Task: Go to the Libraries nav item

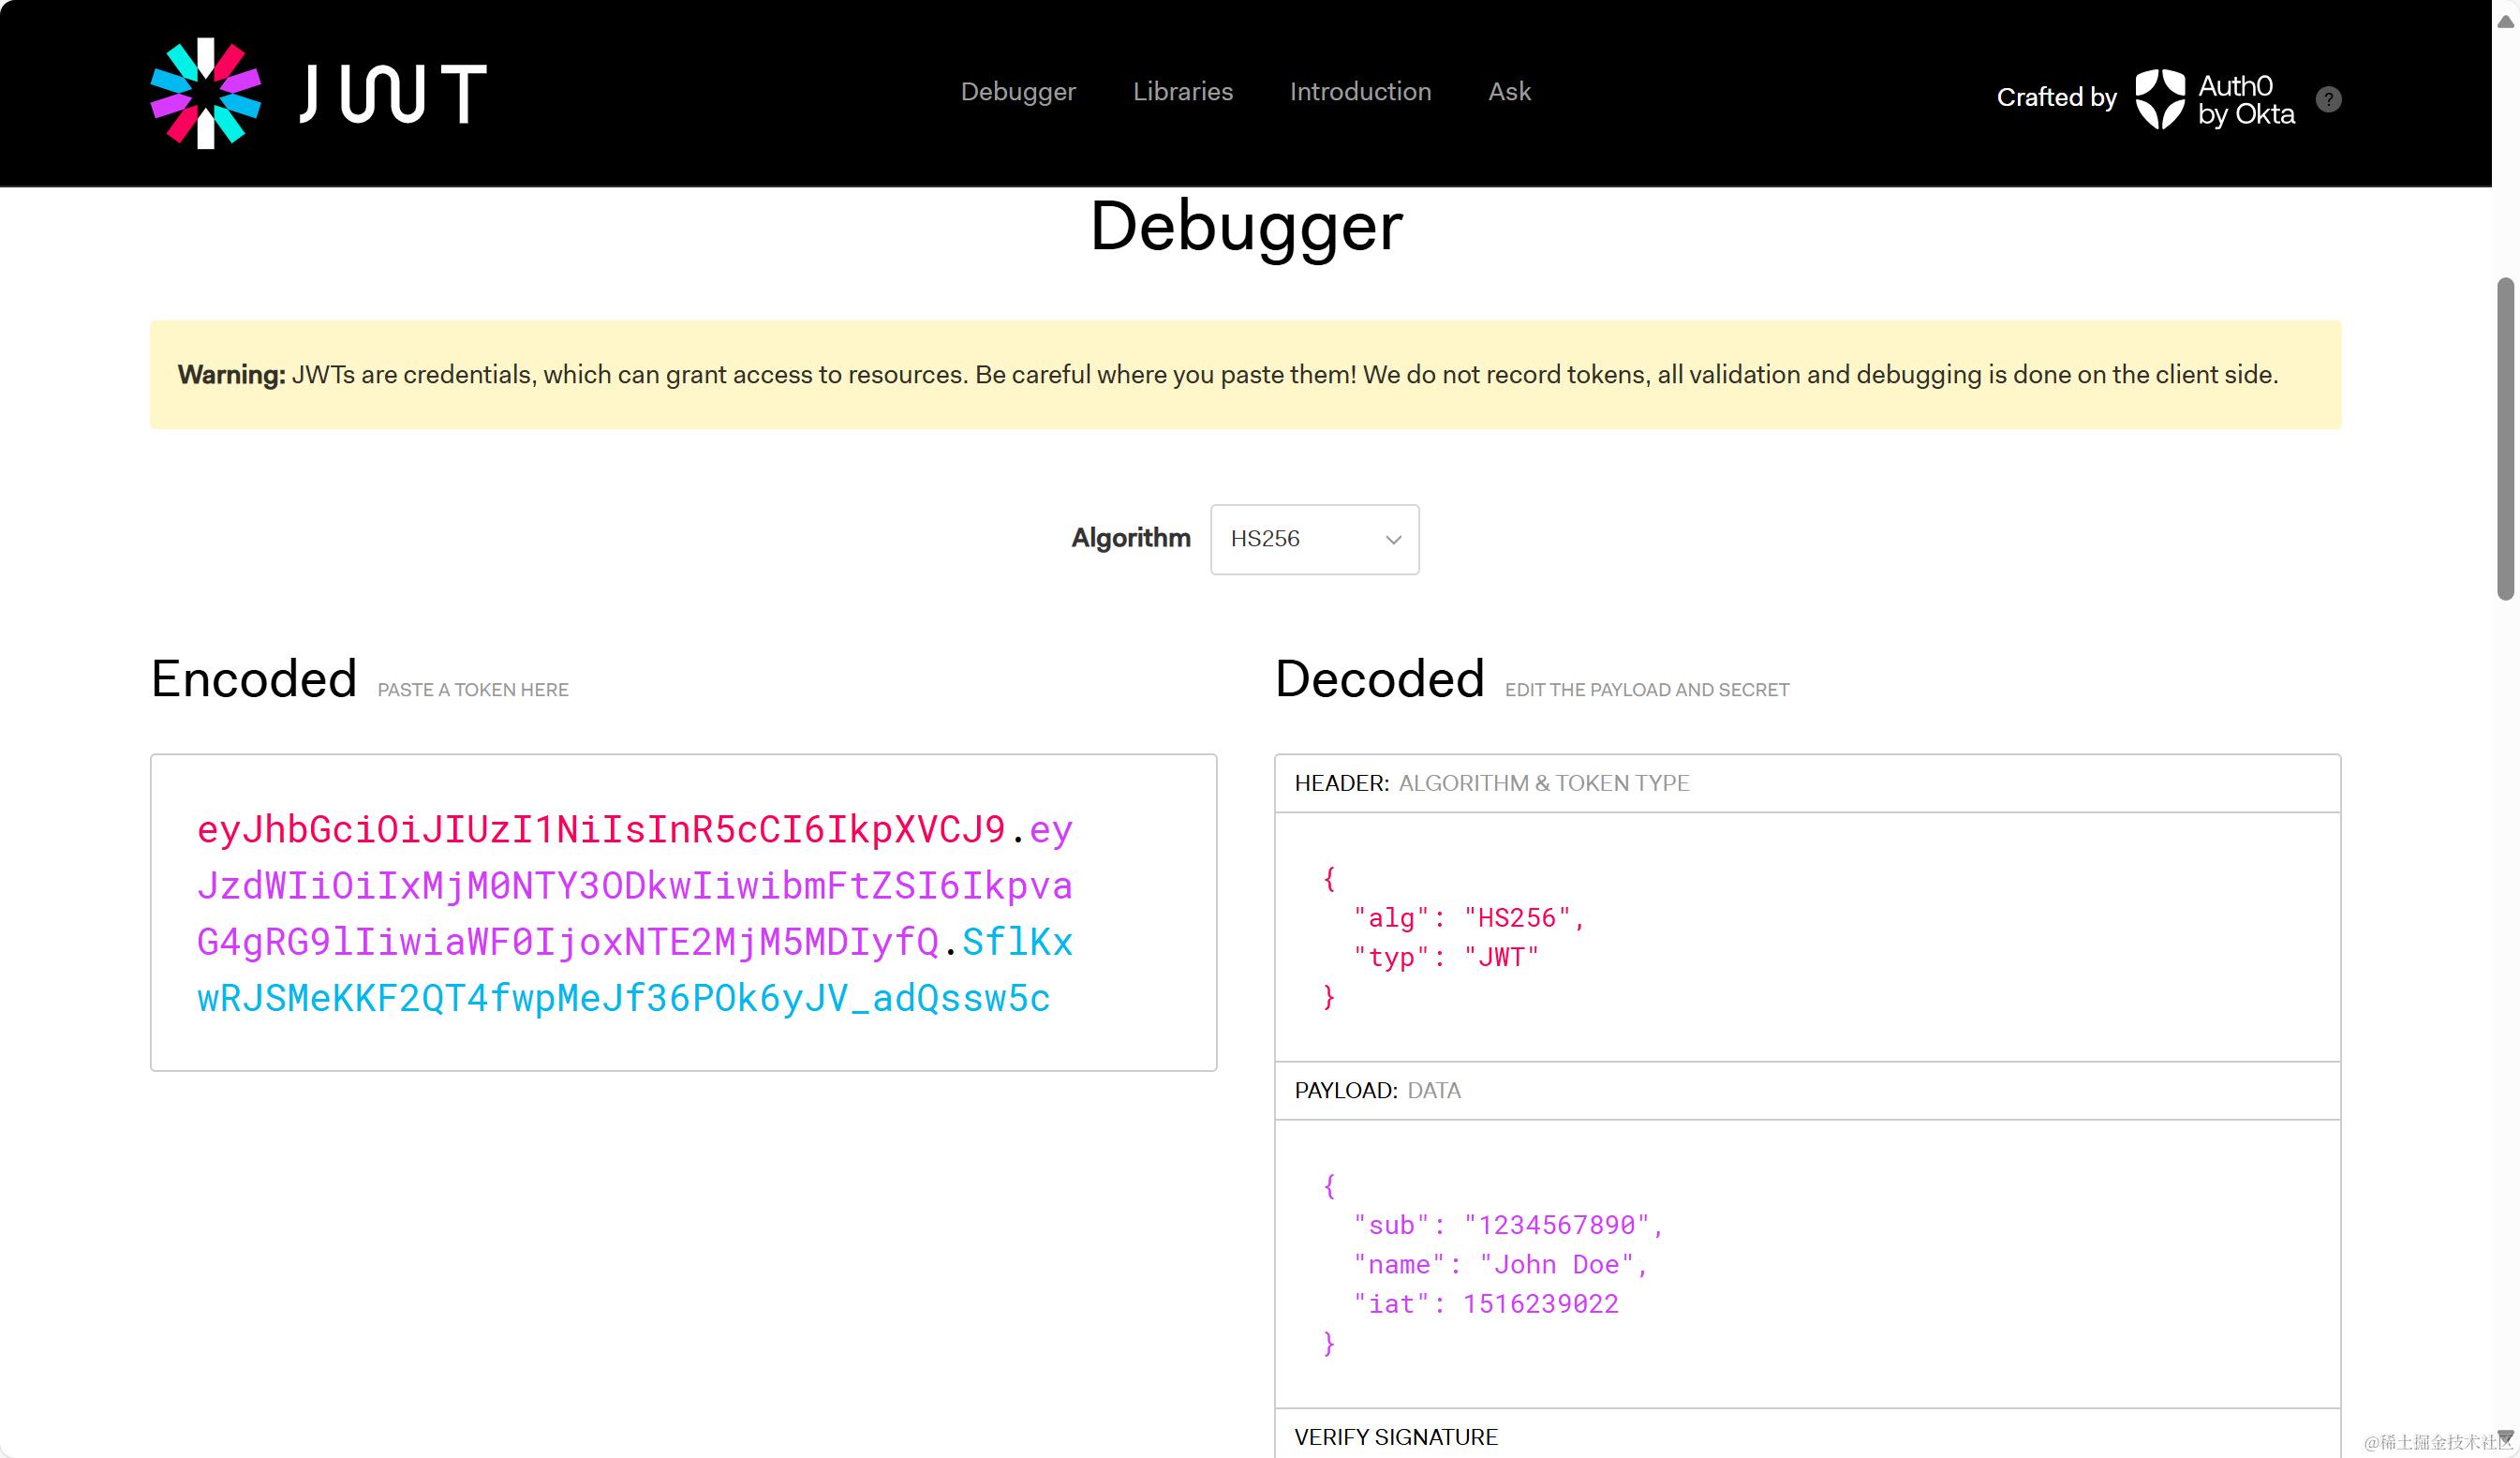Action: pos(1182,91)
